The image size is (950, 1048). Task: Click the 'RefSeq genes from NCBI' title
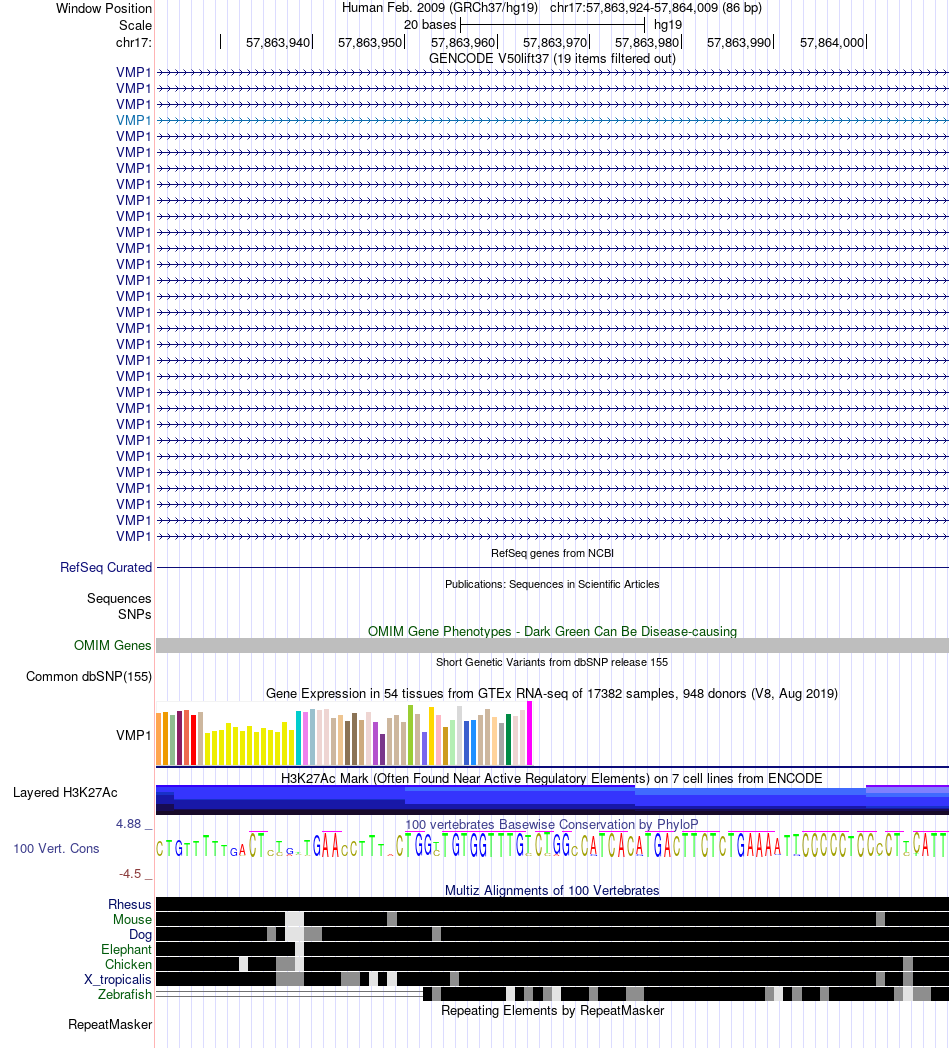coord(552,553)
